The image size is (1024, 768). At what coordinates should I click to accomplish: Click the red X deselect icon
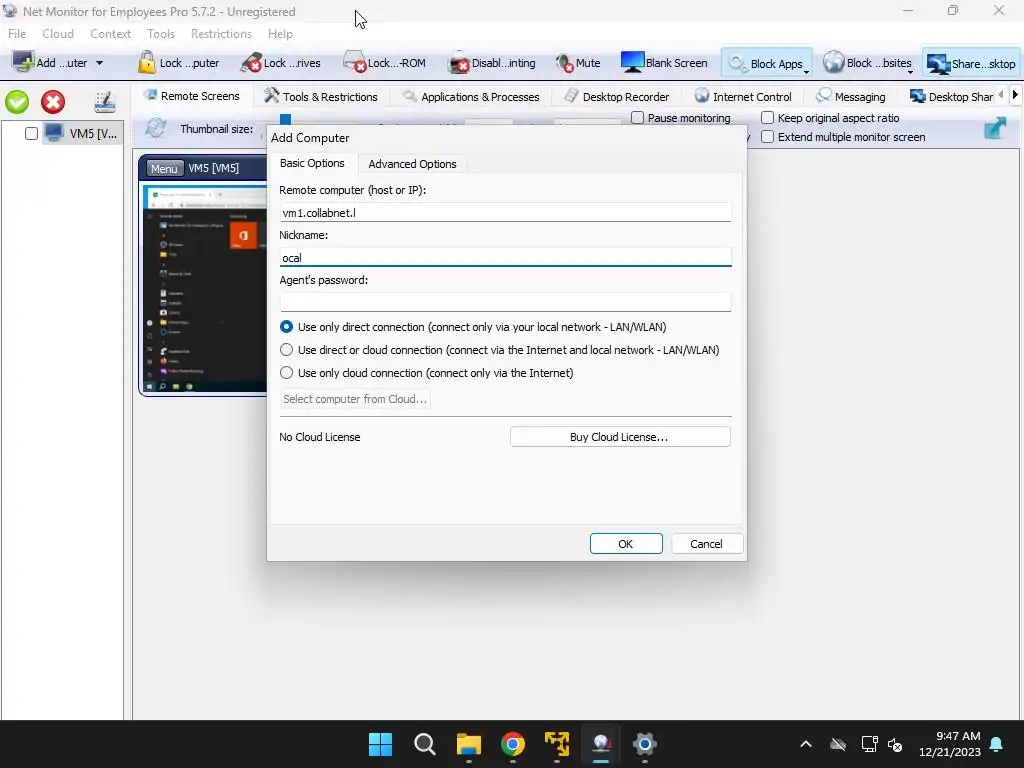tap(53, 102)
